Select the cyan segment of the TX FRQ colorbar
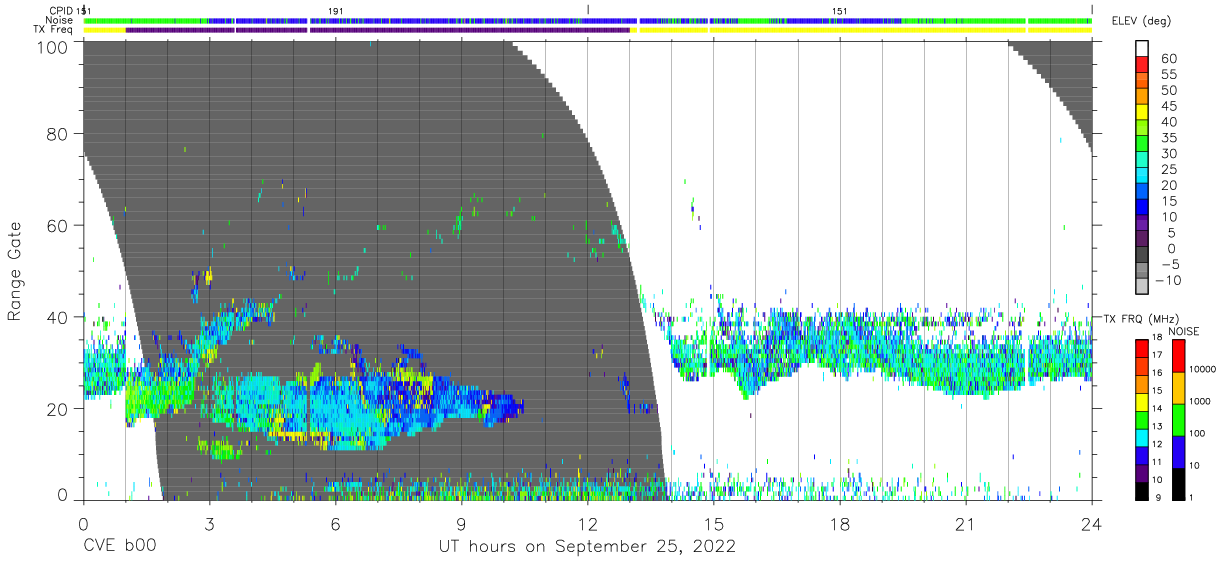Viewport: 1228px width, 567px height. pyautogui.click(x=1141, y=438)
